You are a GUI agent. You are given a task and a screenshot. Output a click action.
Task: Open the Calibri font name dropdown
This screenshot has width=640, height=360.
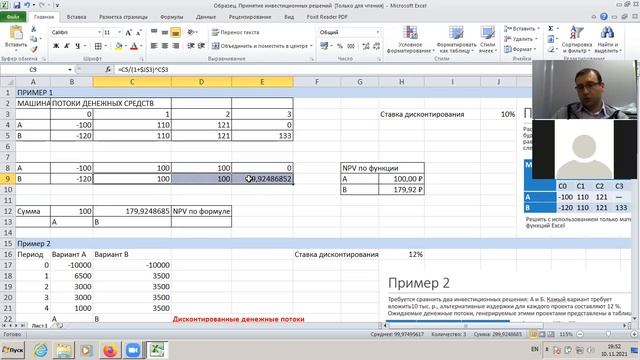click(x=99, y=32)
